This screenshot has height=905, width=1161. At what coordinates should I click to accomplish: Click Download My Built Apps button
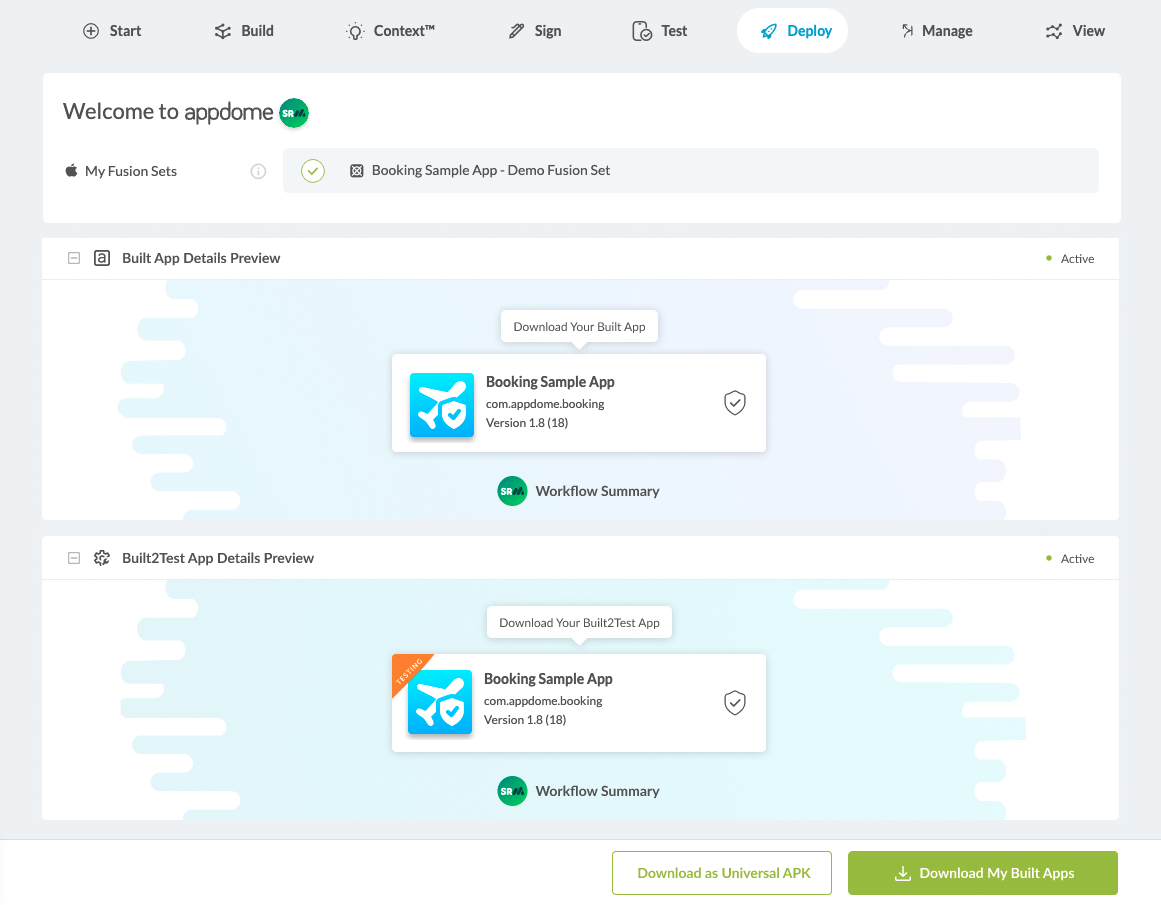tap(983, 873)
